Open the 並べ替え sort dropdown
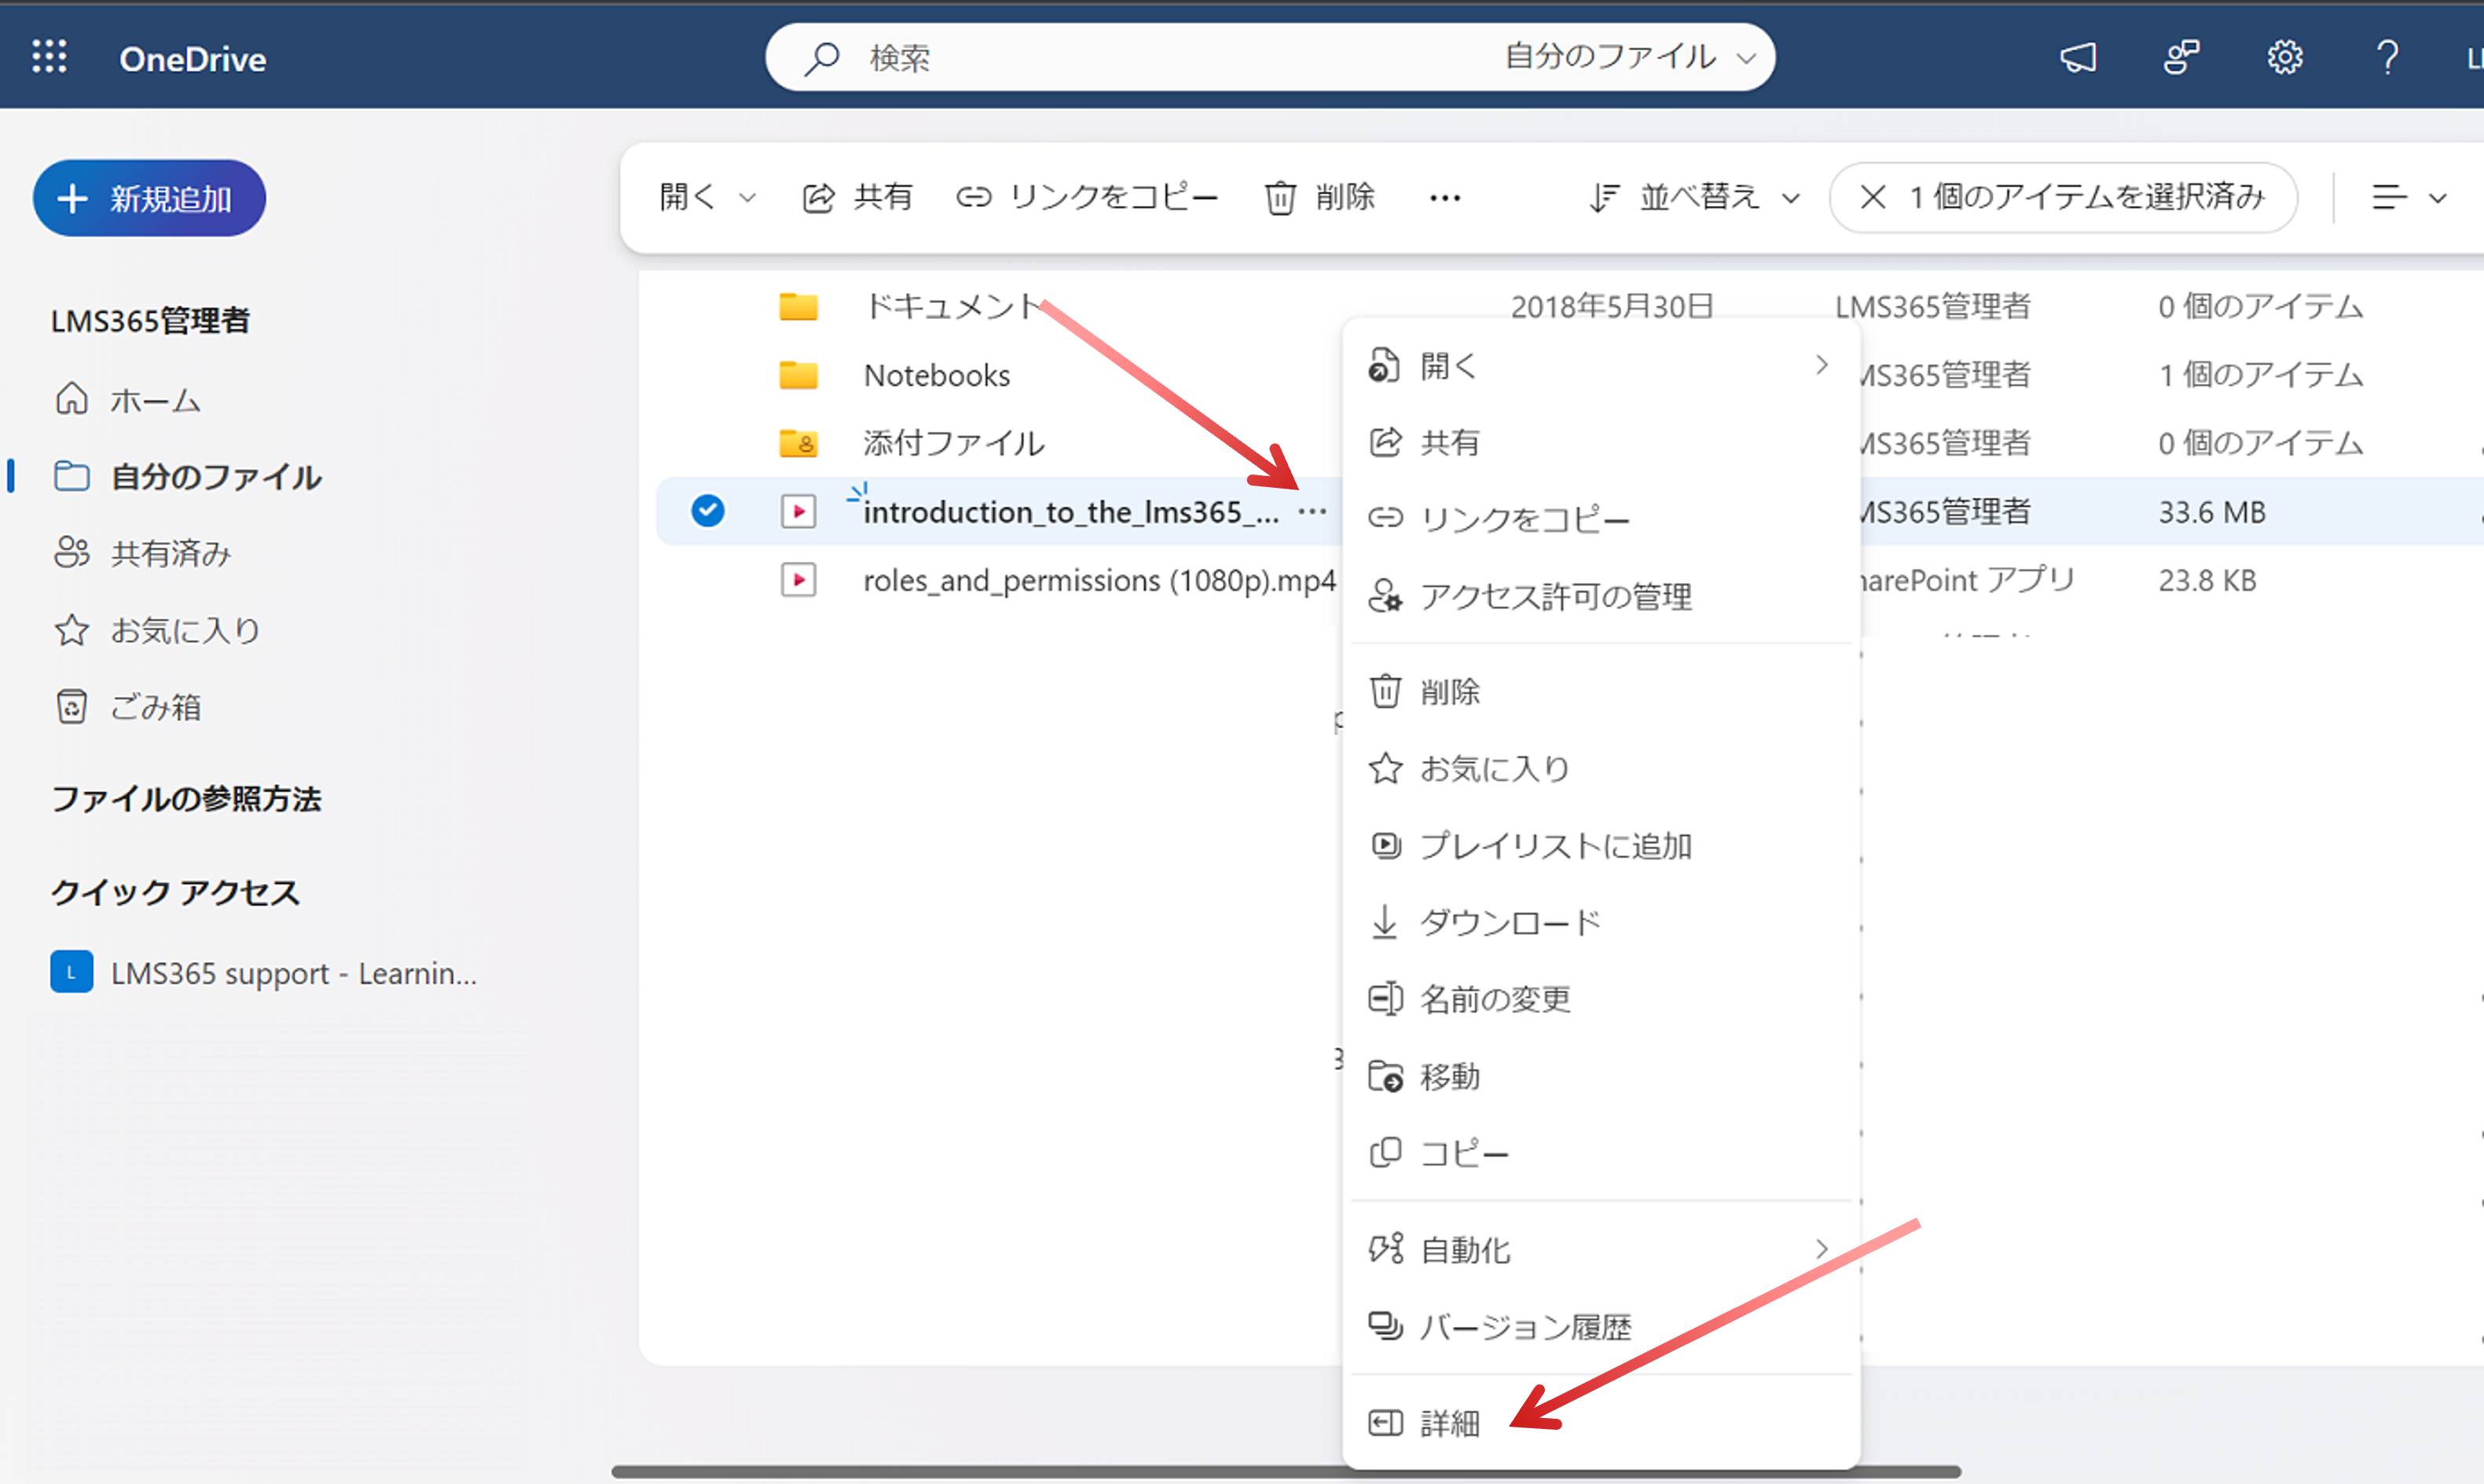The width and height of the screenshot is (2484, 1484). (x=1695, y=197)
